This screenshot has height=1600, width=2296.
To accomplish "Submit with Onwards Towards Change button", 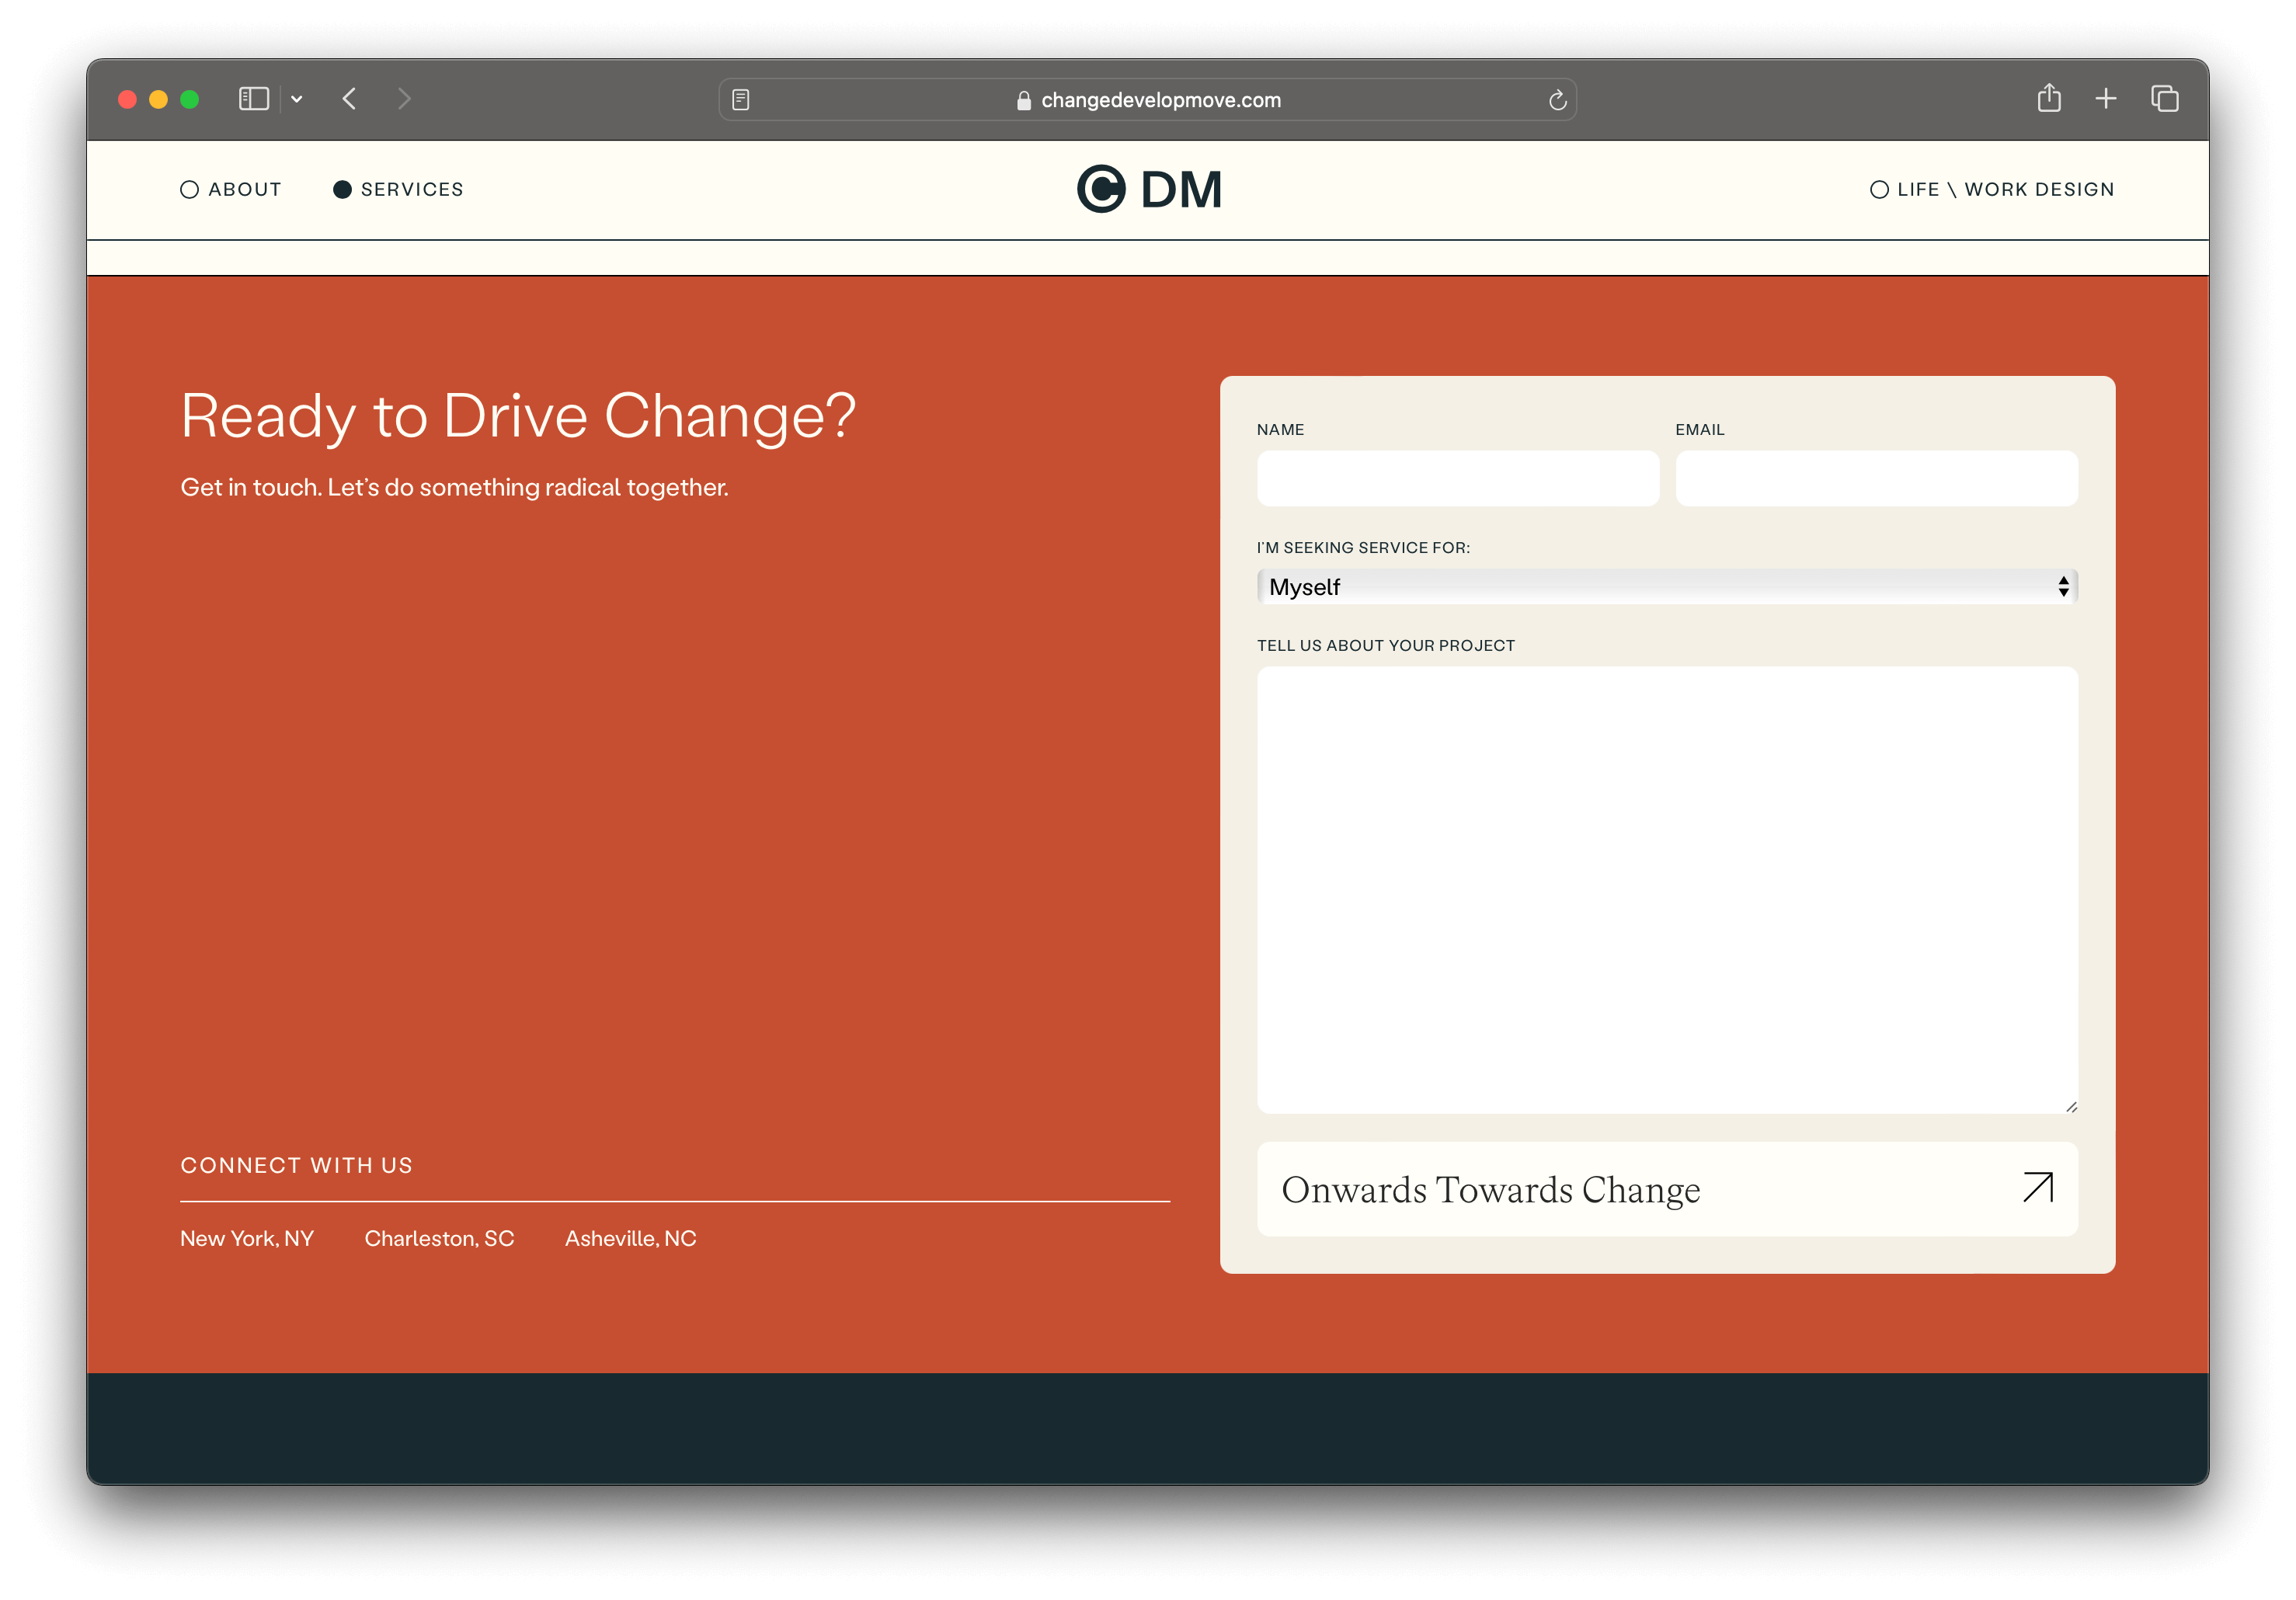I will 1667,1189.
